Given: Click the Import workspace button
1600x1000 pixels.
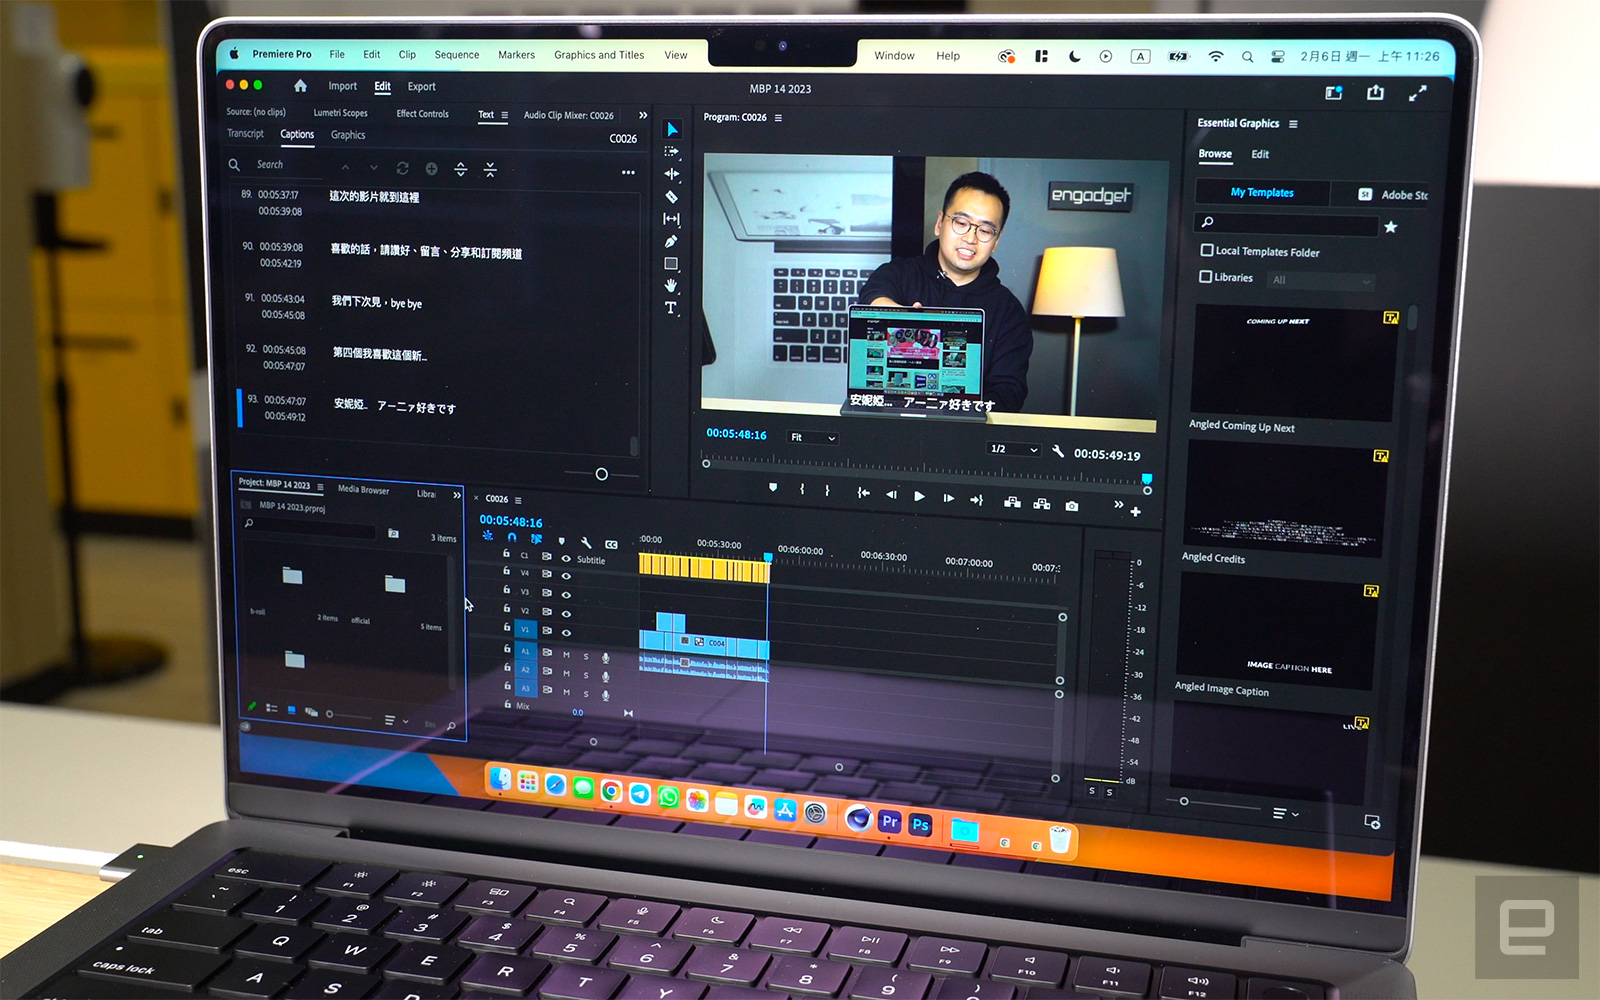Looking at the screenshot, I should (342, 86).
